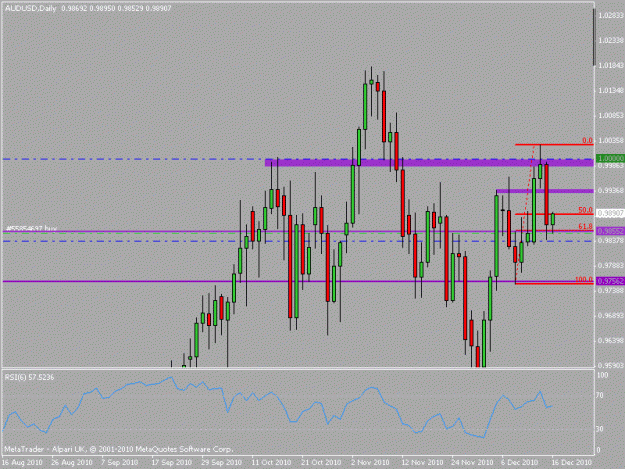This screenshot has width=625, height=469.
Task: Click the 0.96893 price scale label
Action: coord(611,316)
